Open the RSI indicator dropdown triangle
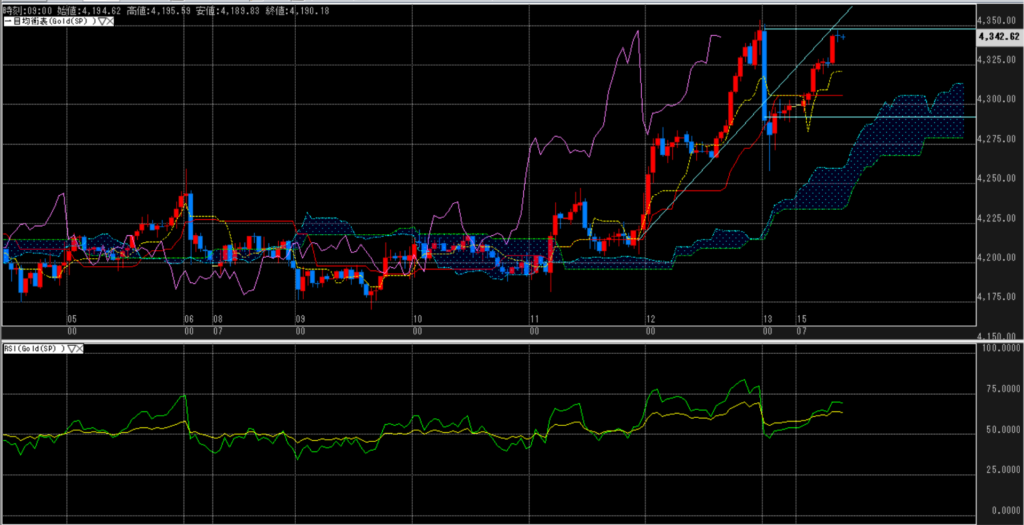Viewport: 1024px width, 525px height. click(72, 348)
